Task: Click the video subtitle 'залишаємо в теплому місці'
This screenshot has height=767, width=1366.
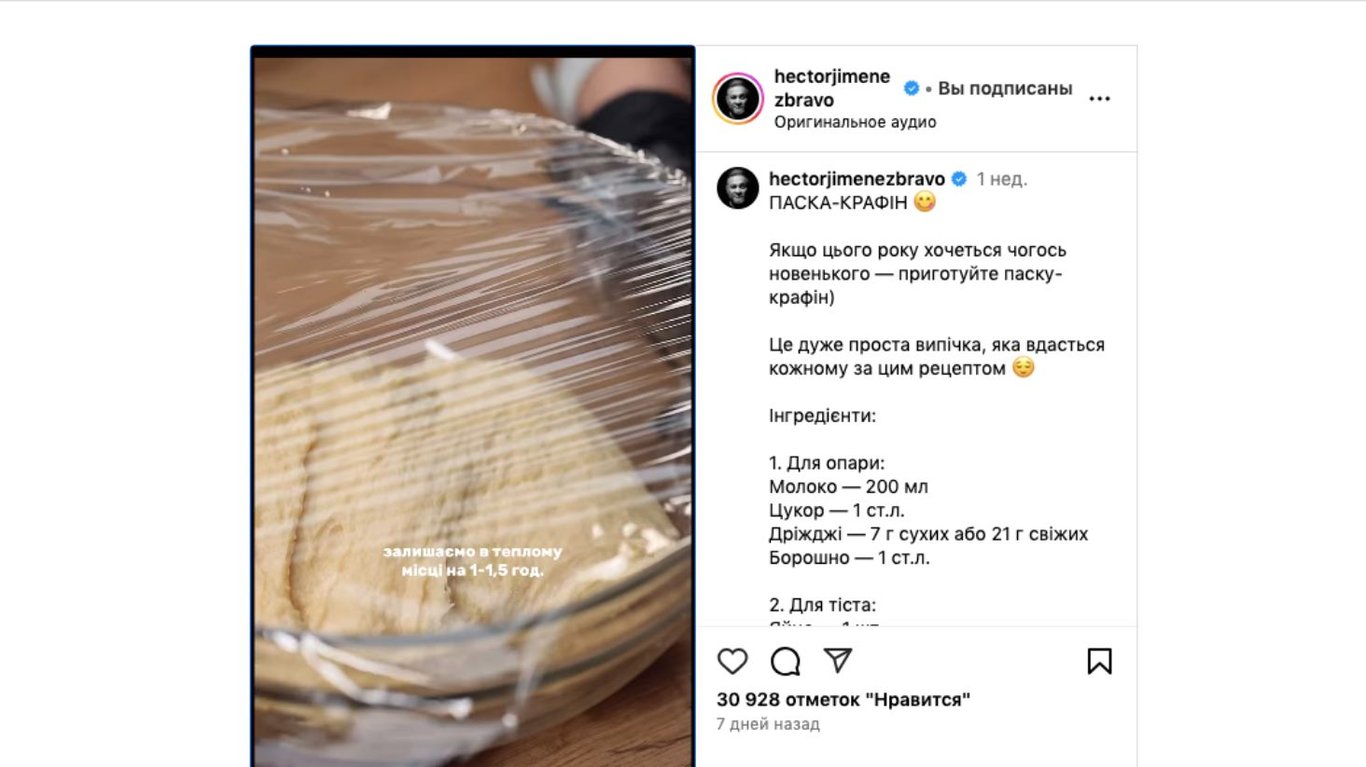Action: tap(472, 561)
